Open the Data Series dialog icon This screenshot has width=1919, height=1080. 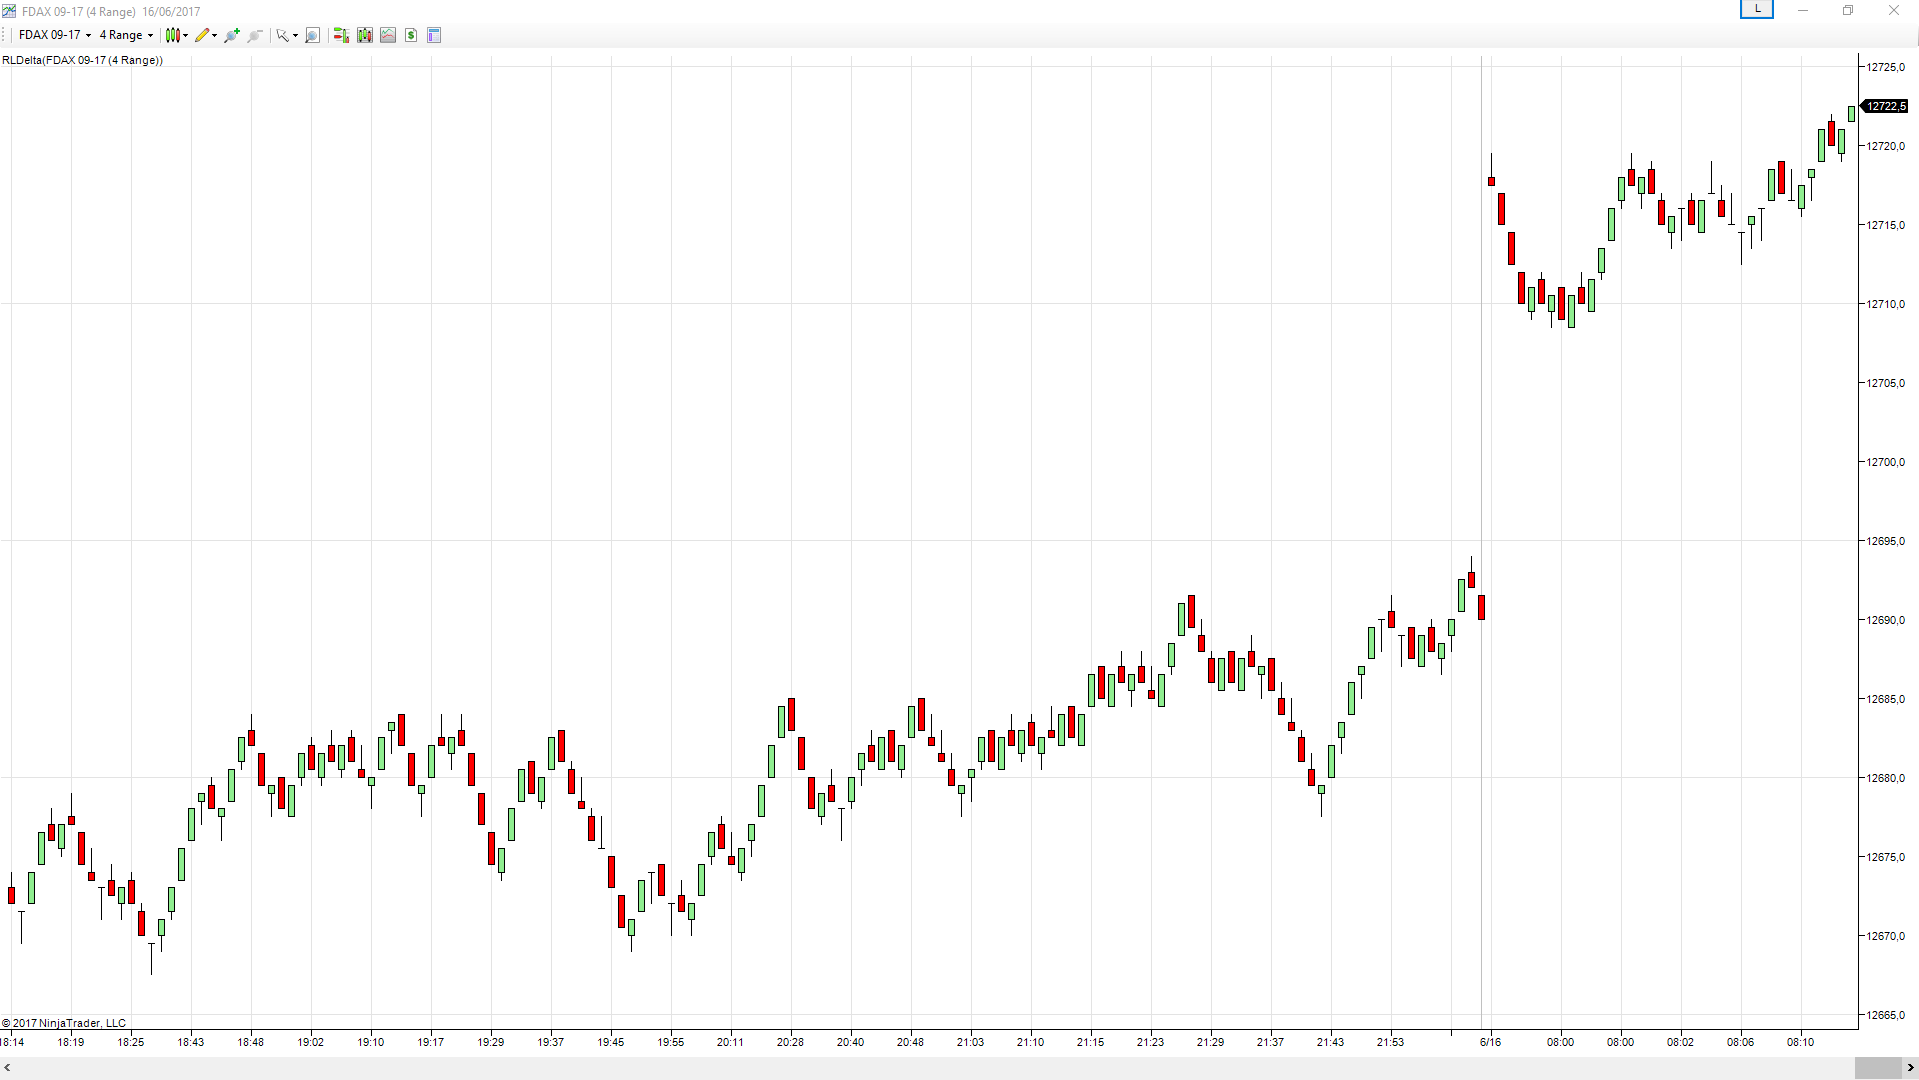365,35
